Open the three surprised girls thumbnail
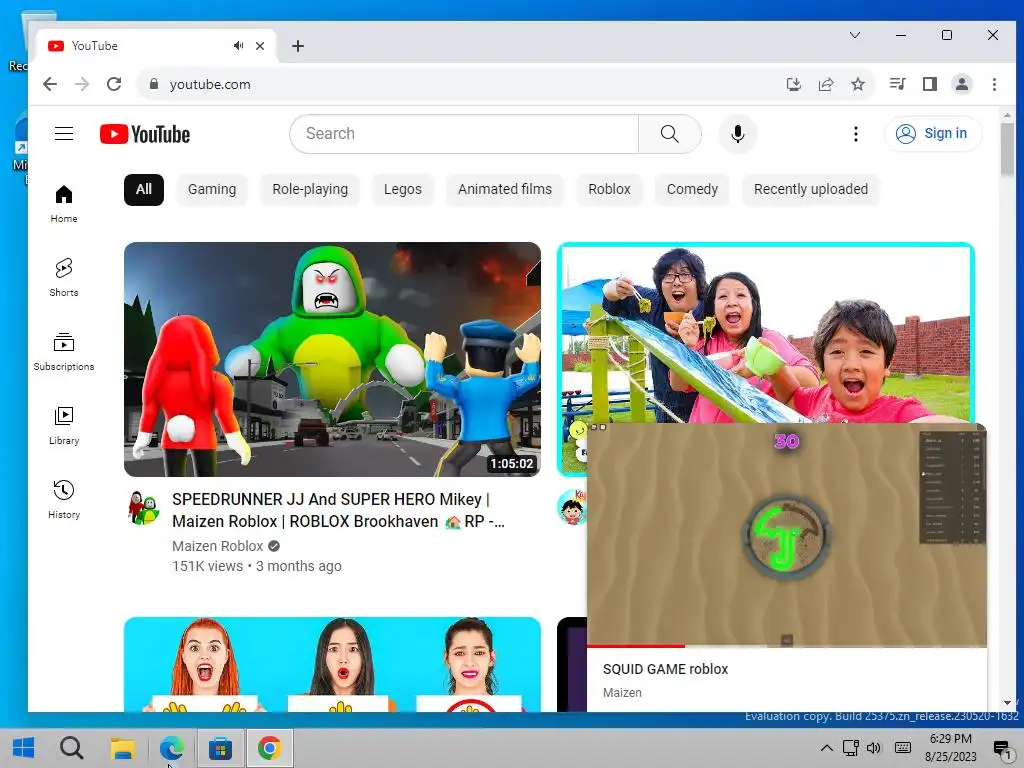The width and height of the screenshot is (1024, 768). coord(332,664)
